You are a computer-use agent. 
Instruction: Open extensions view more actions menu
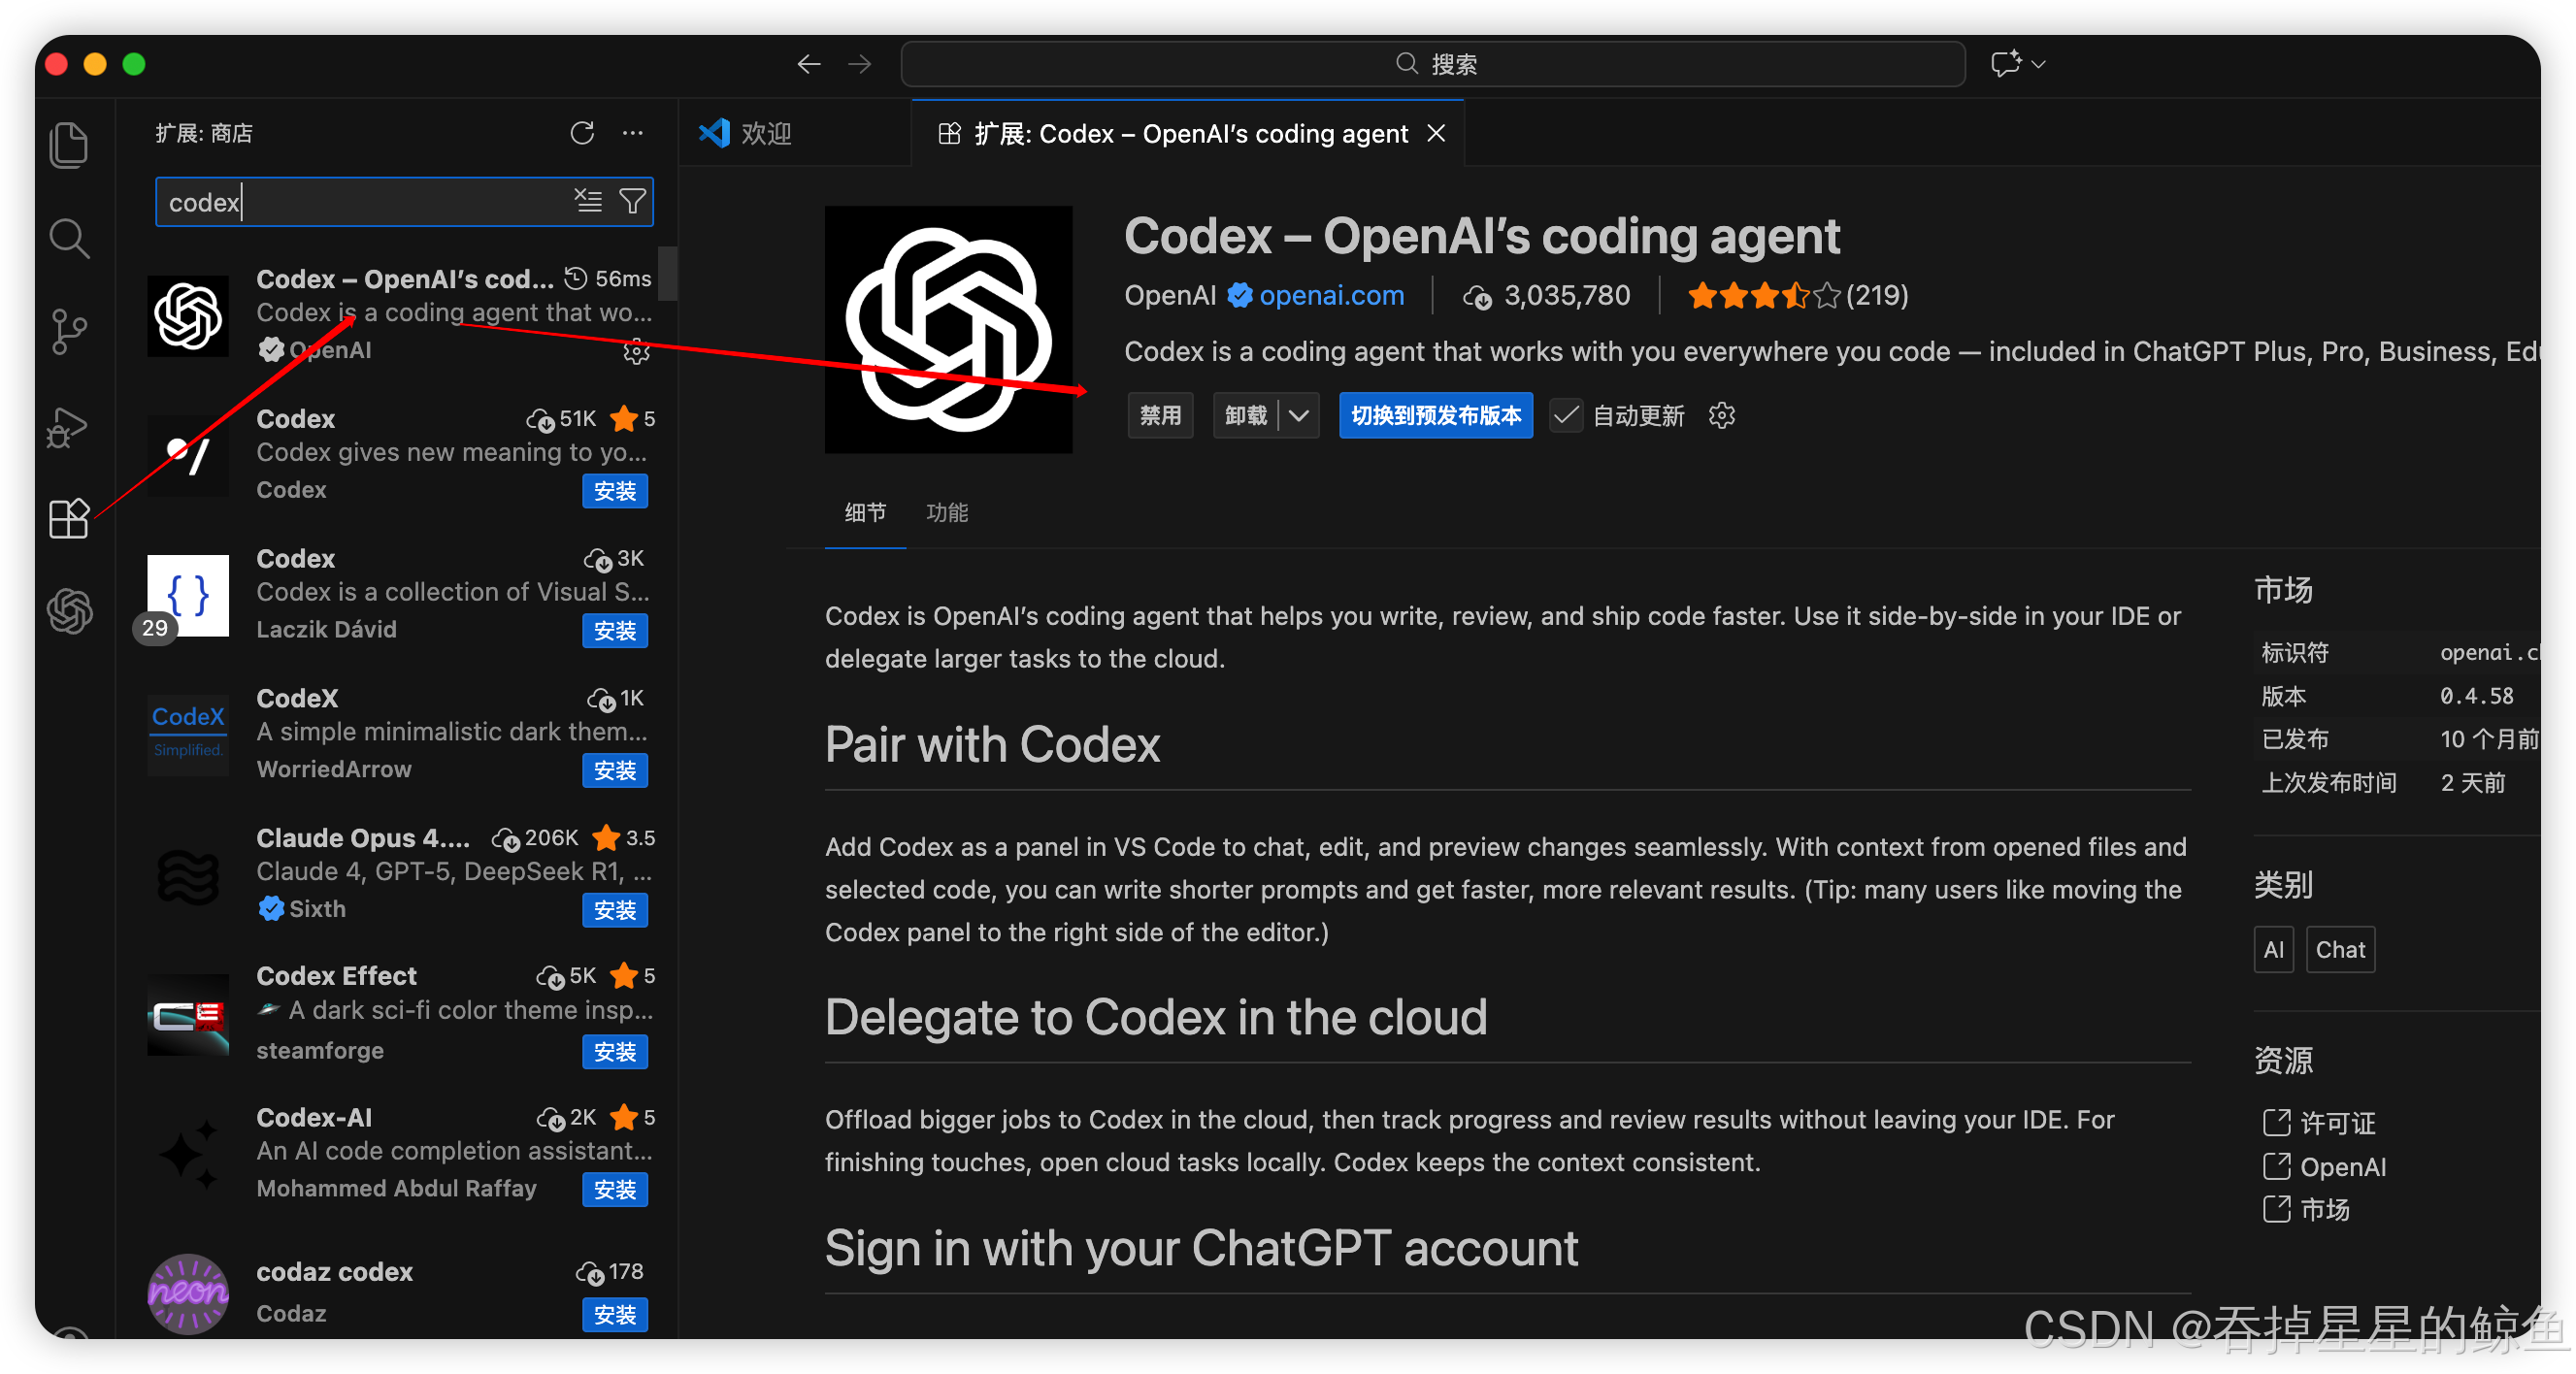pos(633,133)
